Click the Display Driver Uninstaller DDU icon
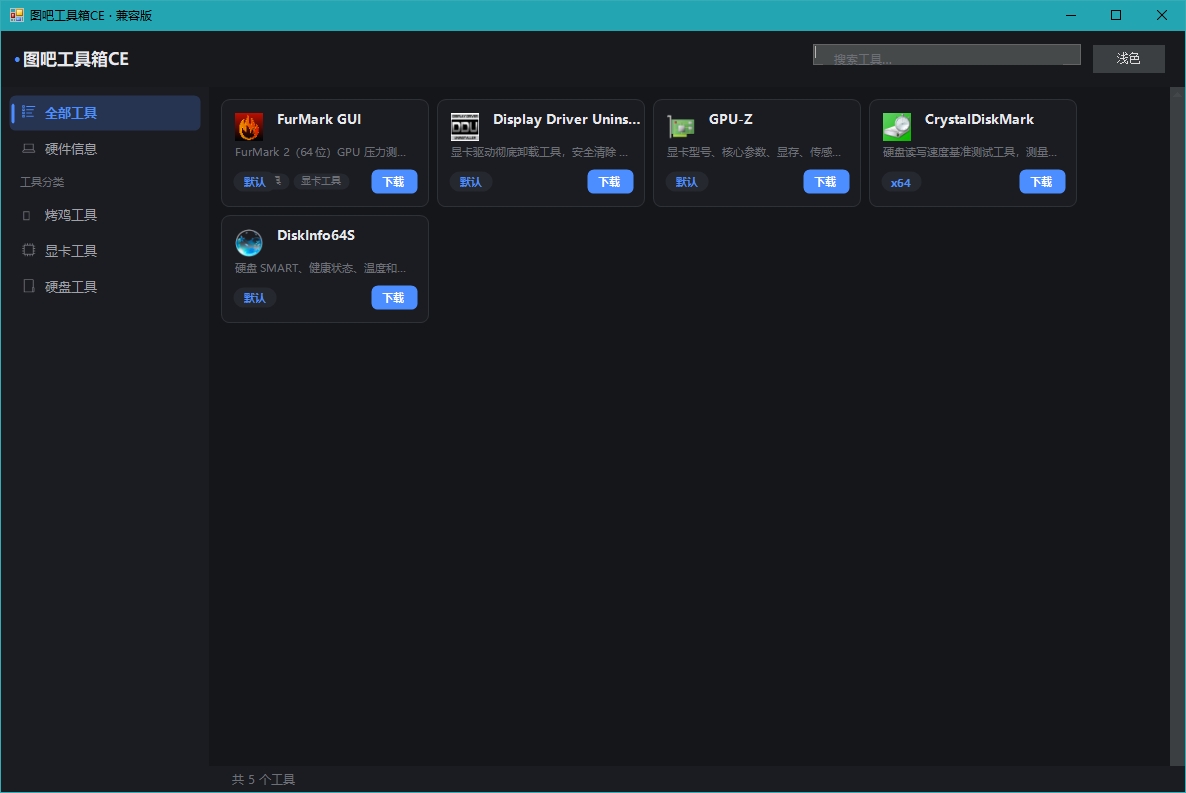 click(x=464, y=127)
